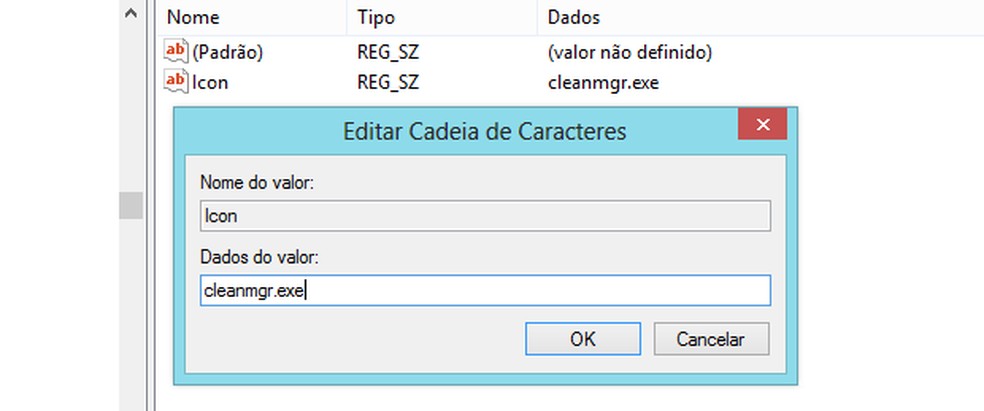Viewport: 984px width, 411px height.
Task: Click REG_SZ type in Icon row
Action: point(386,82)
